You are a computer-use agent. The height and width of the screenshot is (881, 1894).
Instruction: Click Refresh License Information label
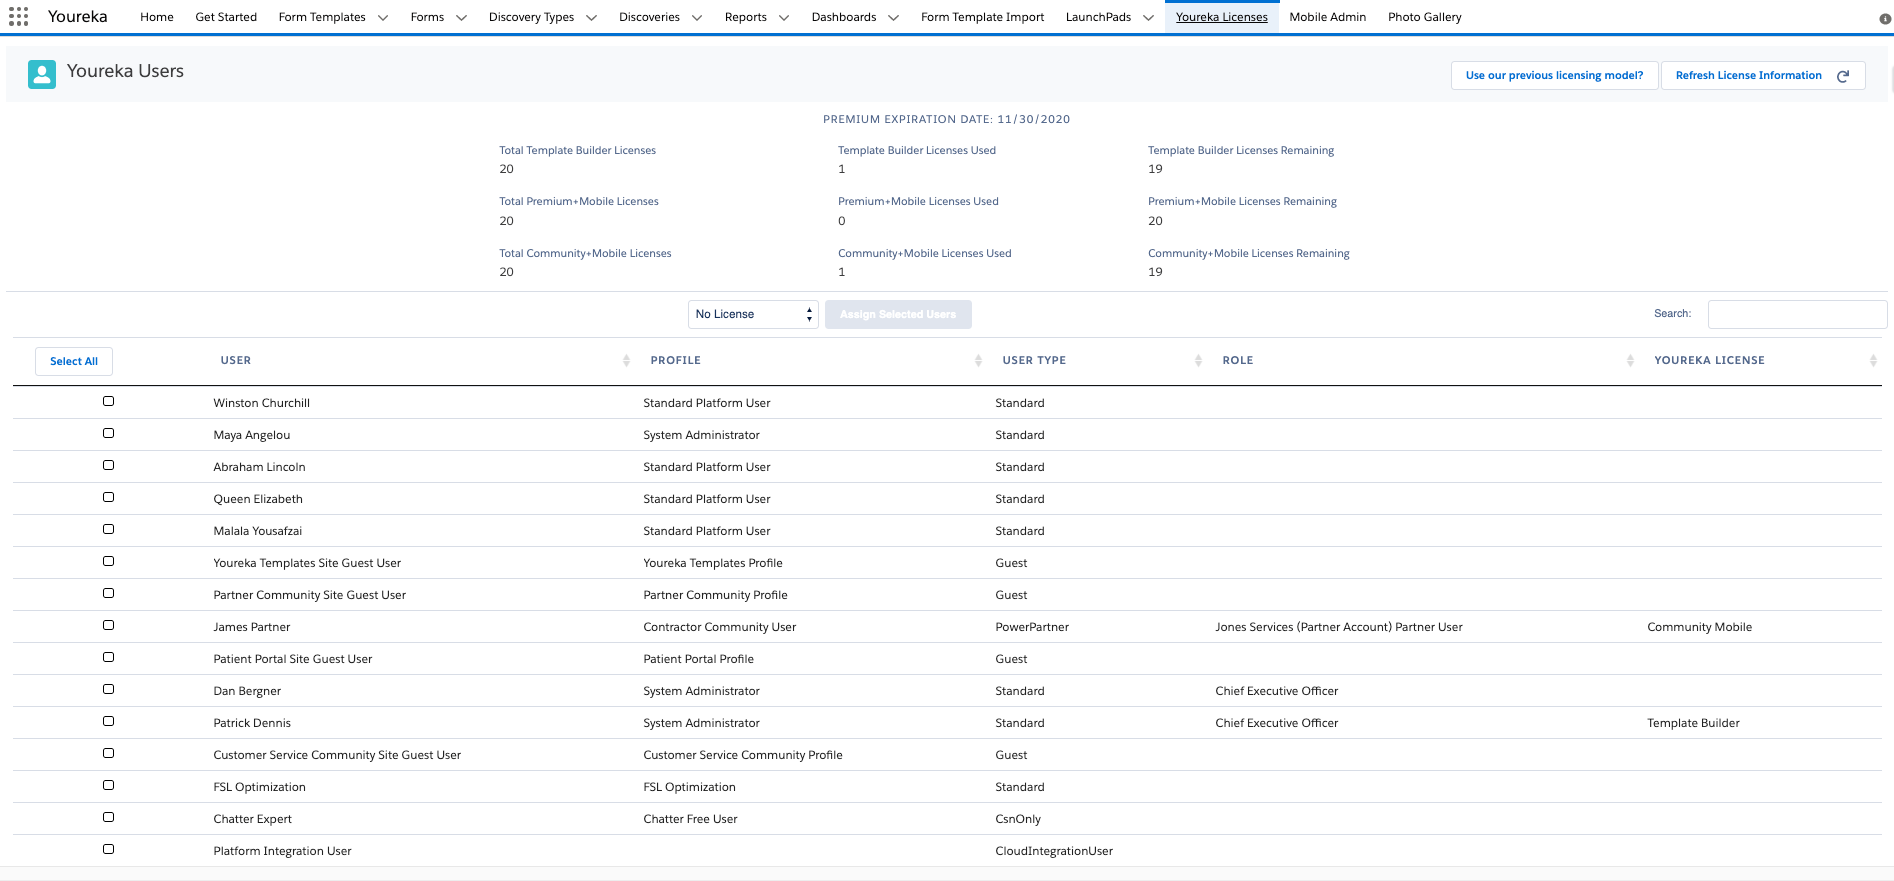tap(1749, 76)
